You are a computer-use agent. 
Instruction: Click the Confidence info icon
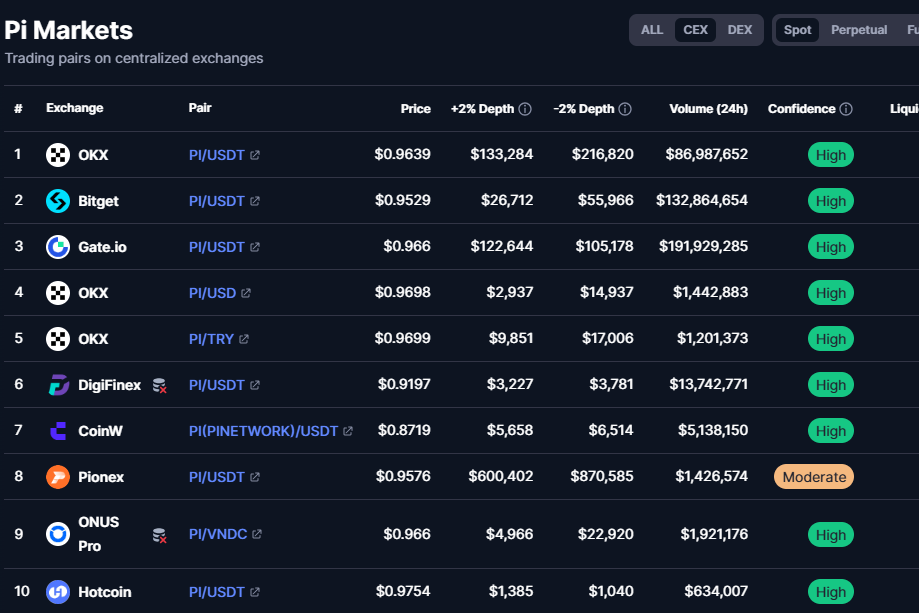tap(846, 109)
